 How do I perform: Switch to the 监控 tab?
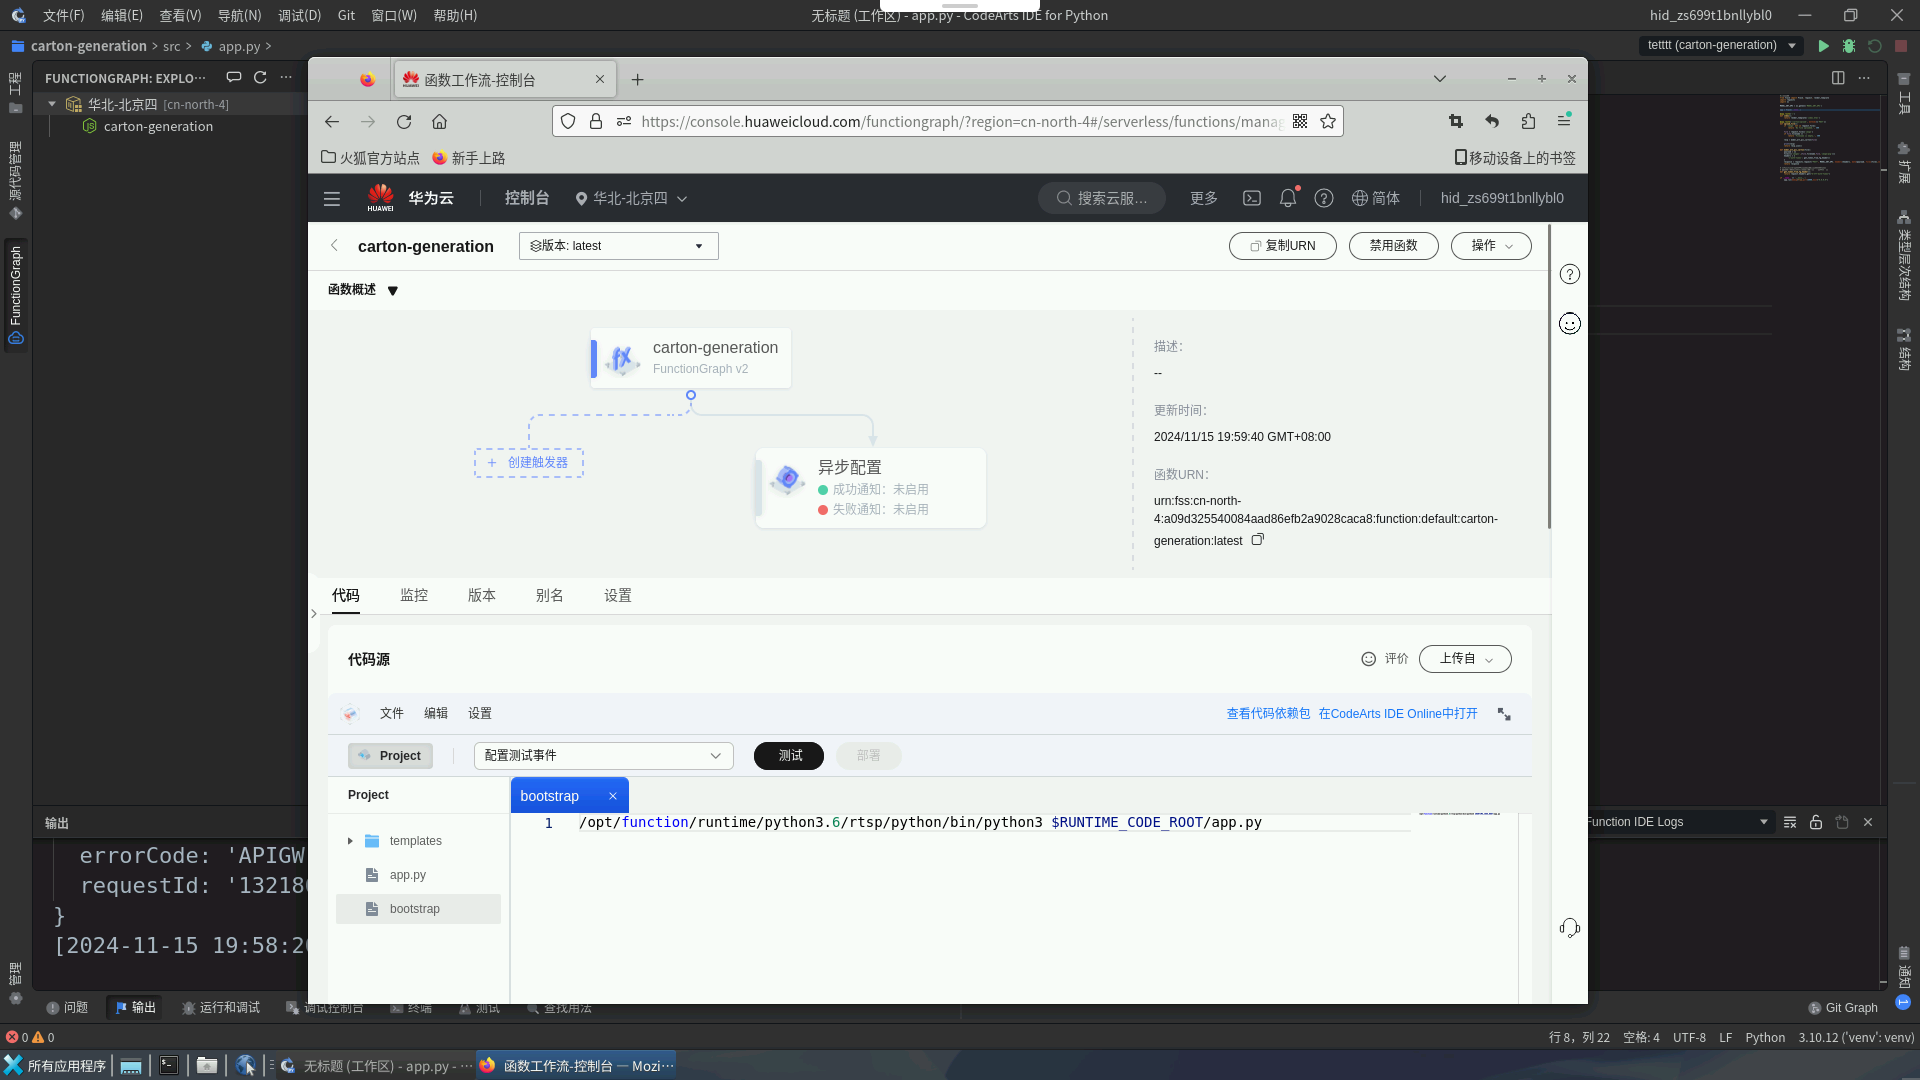[414, 595]
